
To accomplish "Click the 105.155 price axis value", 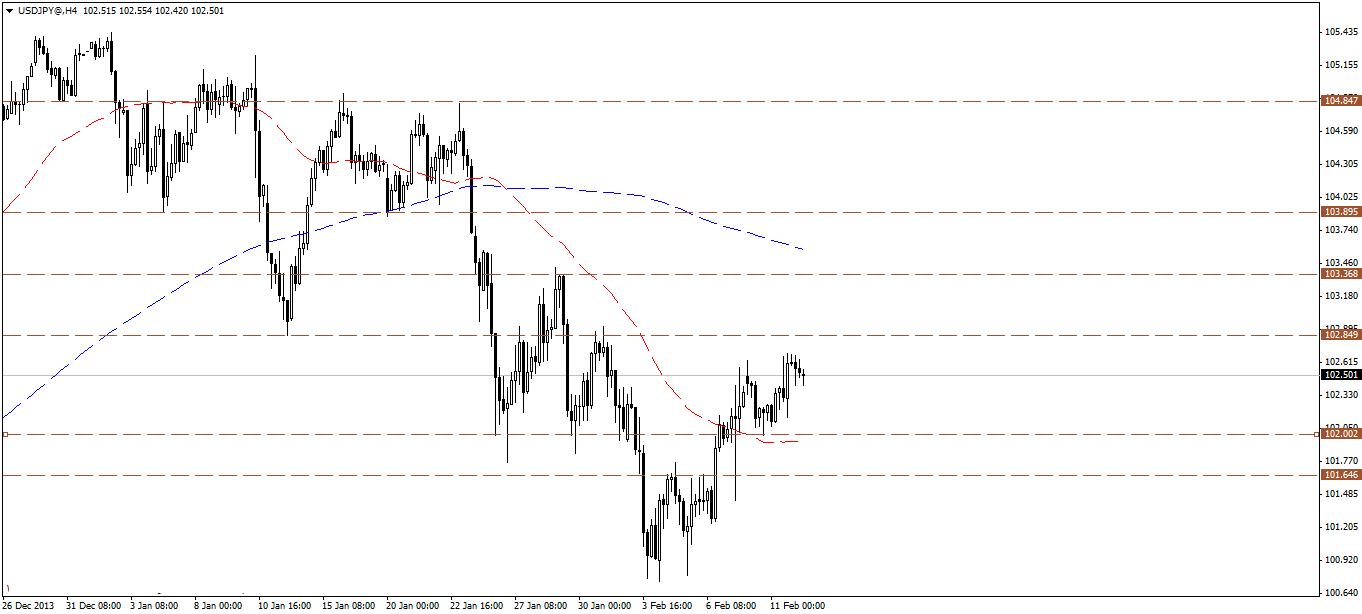I will 1341,65.
